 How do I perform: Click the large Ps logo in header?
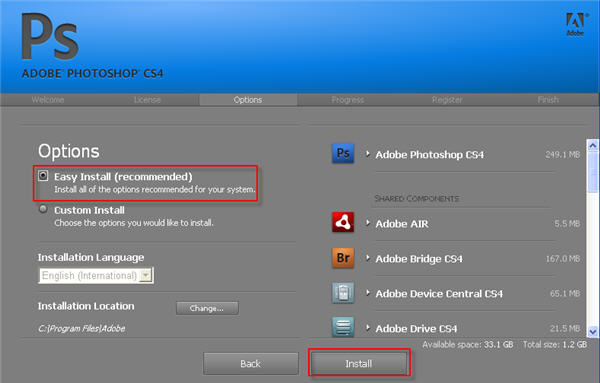[x=50, y=37]
